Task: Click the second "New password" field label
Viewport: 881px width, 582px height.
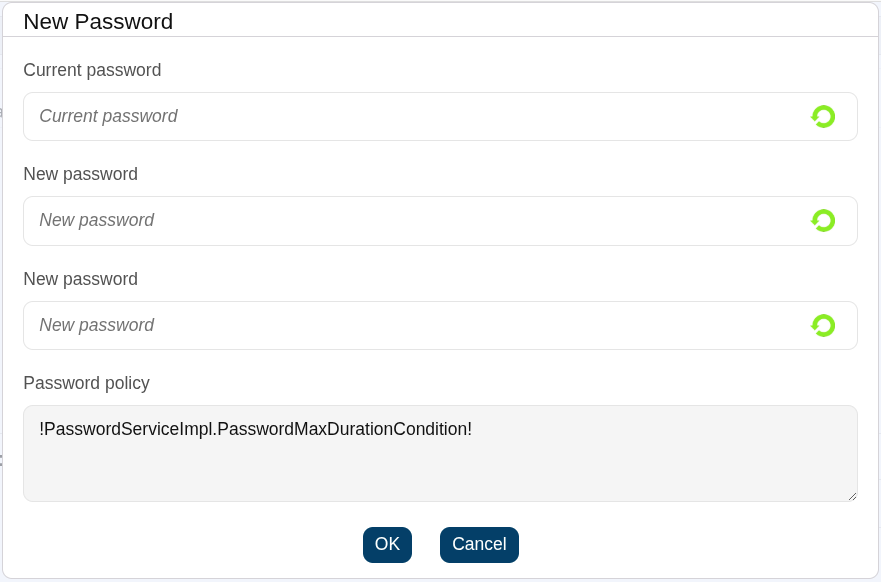Action: (x=80, y=279)
